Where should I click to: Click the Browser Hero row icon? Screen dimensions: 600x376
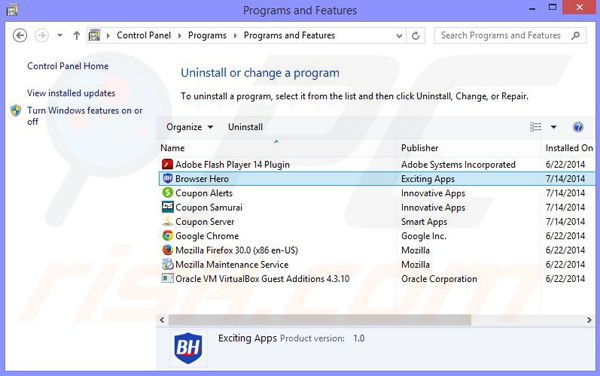pyautogui.click(x=168, y=178)
